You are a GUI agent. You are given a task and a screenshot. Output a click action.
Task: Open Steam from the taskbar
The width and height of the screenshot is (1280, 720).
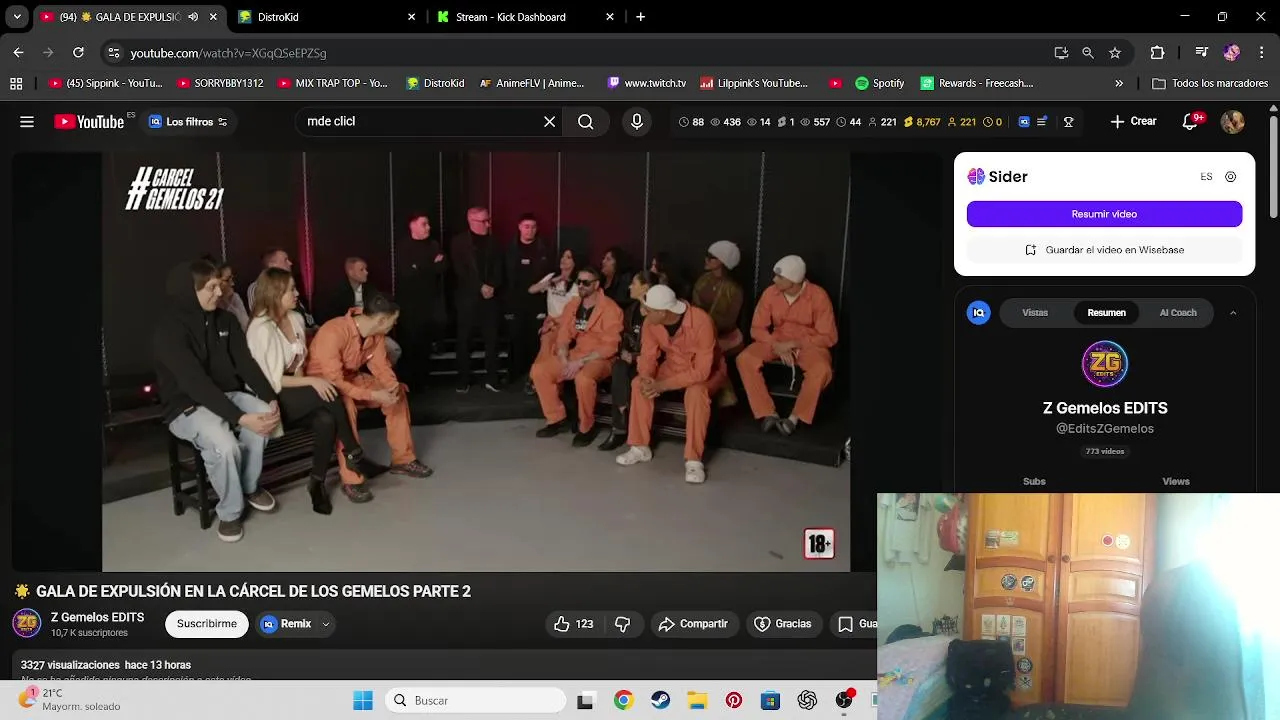tap(660, 701)
